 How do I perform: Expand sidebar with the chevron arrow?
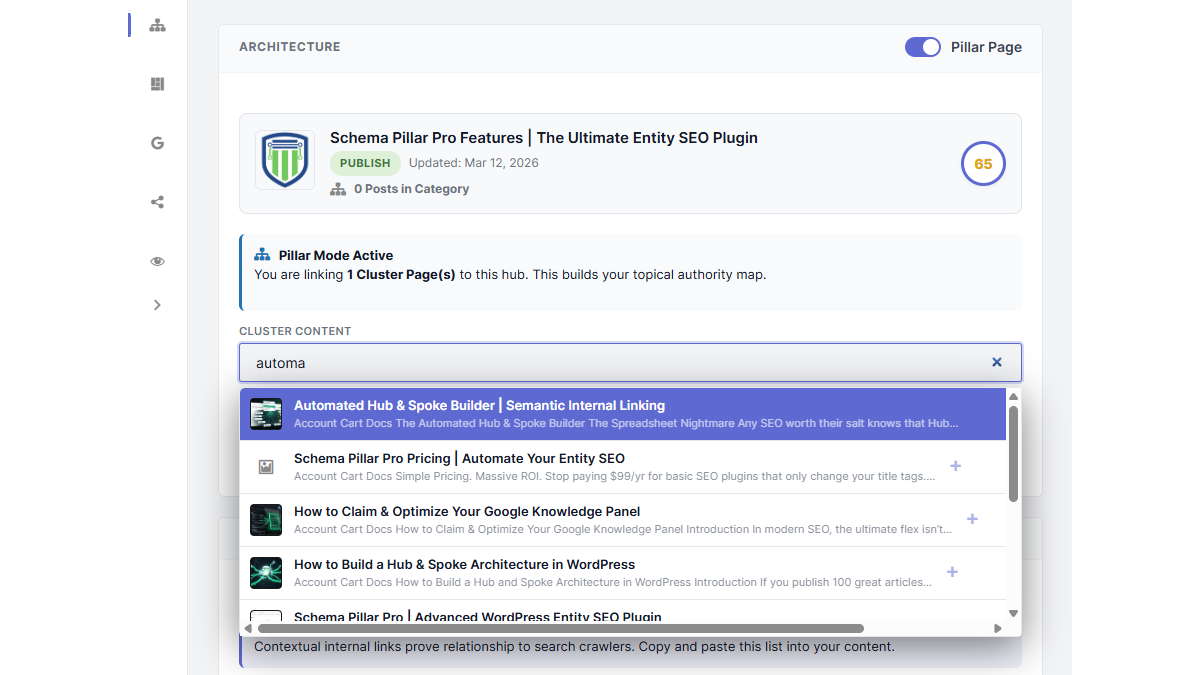pyautogui.click(x=157, y=305)
